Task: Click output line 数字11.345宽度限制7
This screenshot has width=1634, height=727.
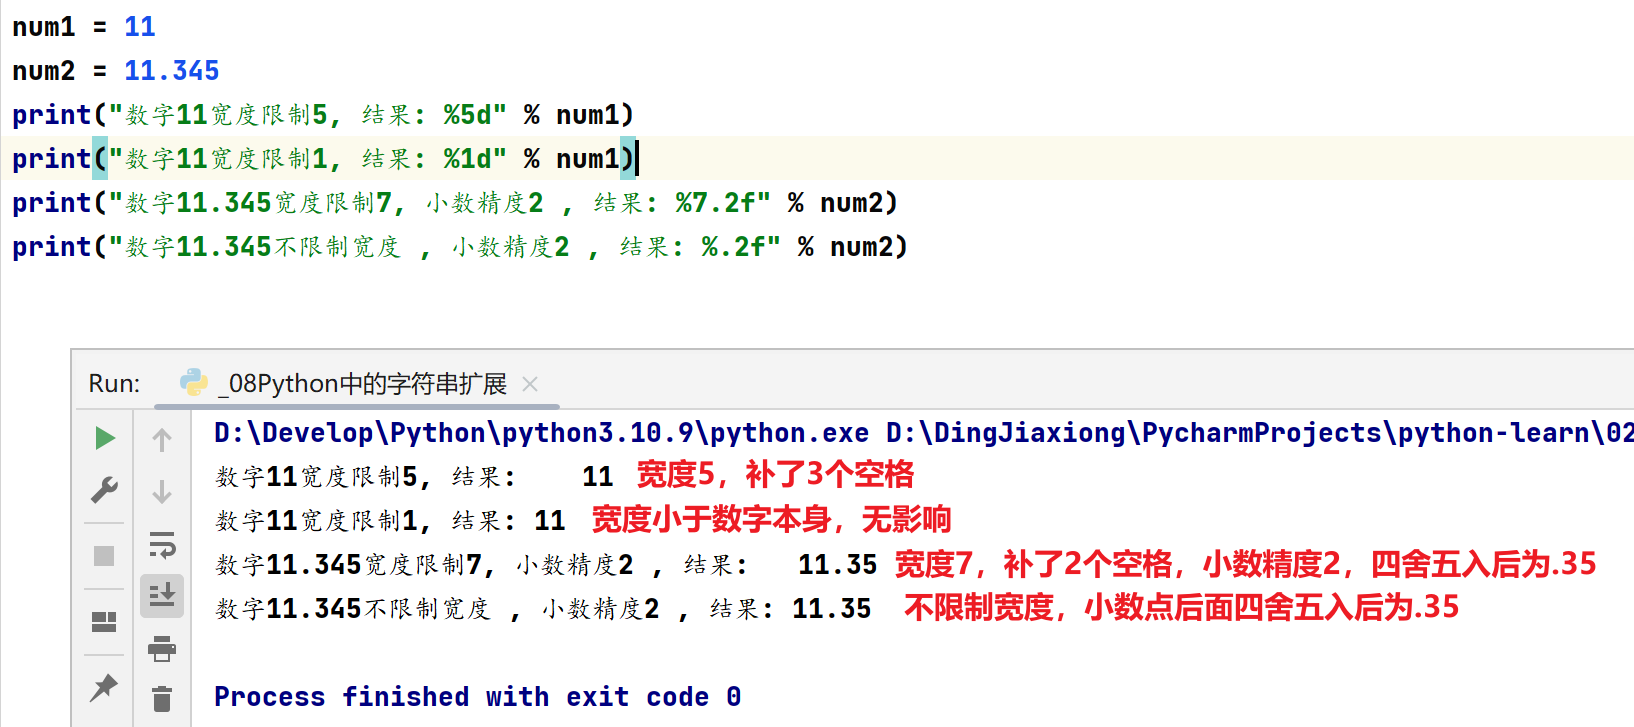Action: [x=546, y=565]
